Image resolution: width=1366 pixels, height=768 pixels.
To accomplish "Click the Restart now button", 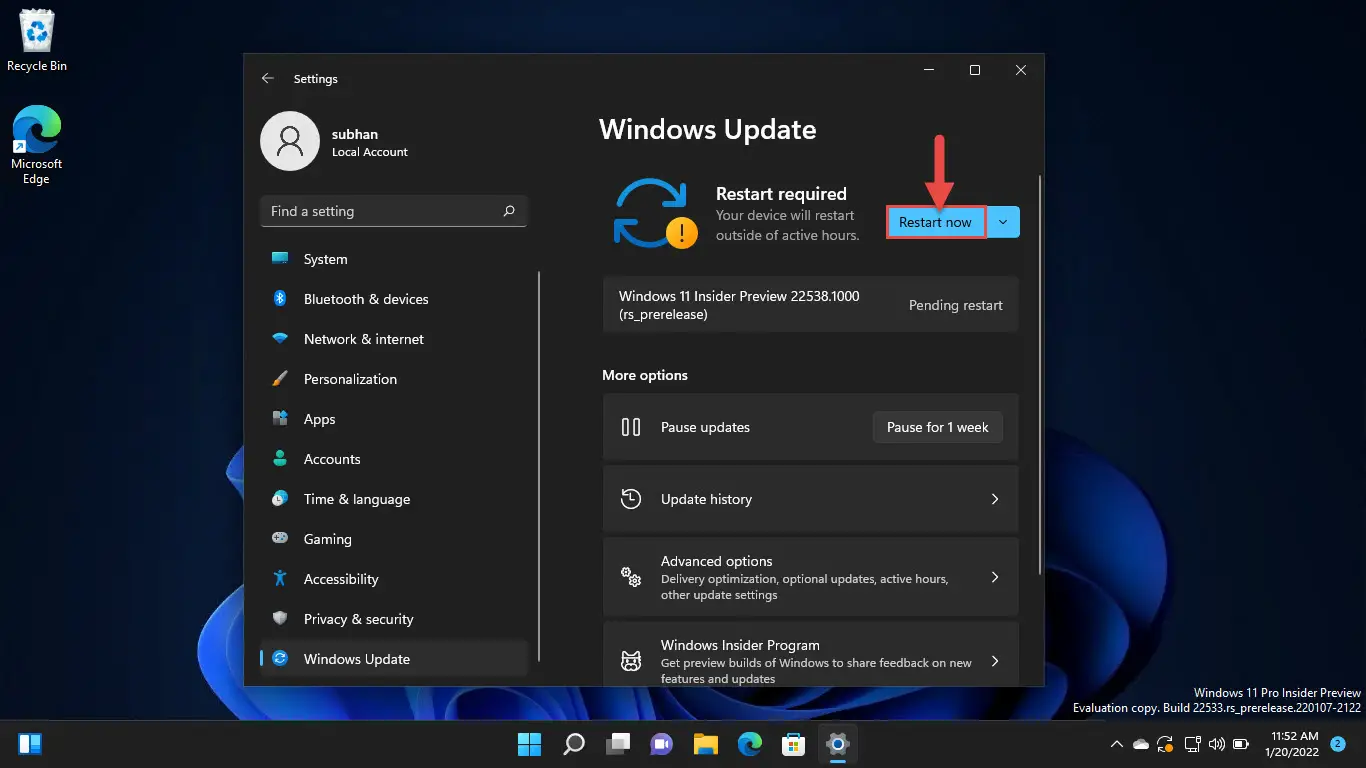I will [x=936, y=222].
